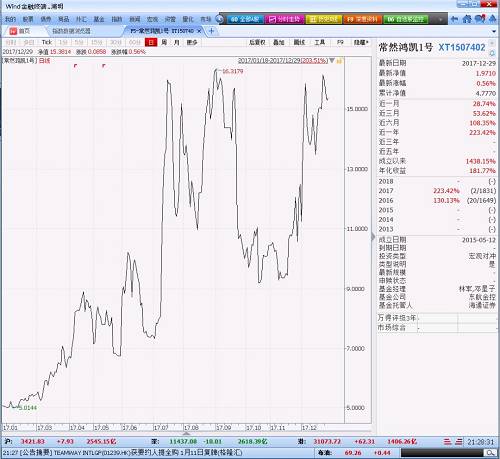This screenshot has height=459, width=500.
Task: Open the 外汇 menu
Action: click(81, 19)
